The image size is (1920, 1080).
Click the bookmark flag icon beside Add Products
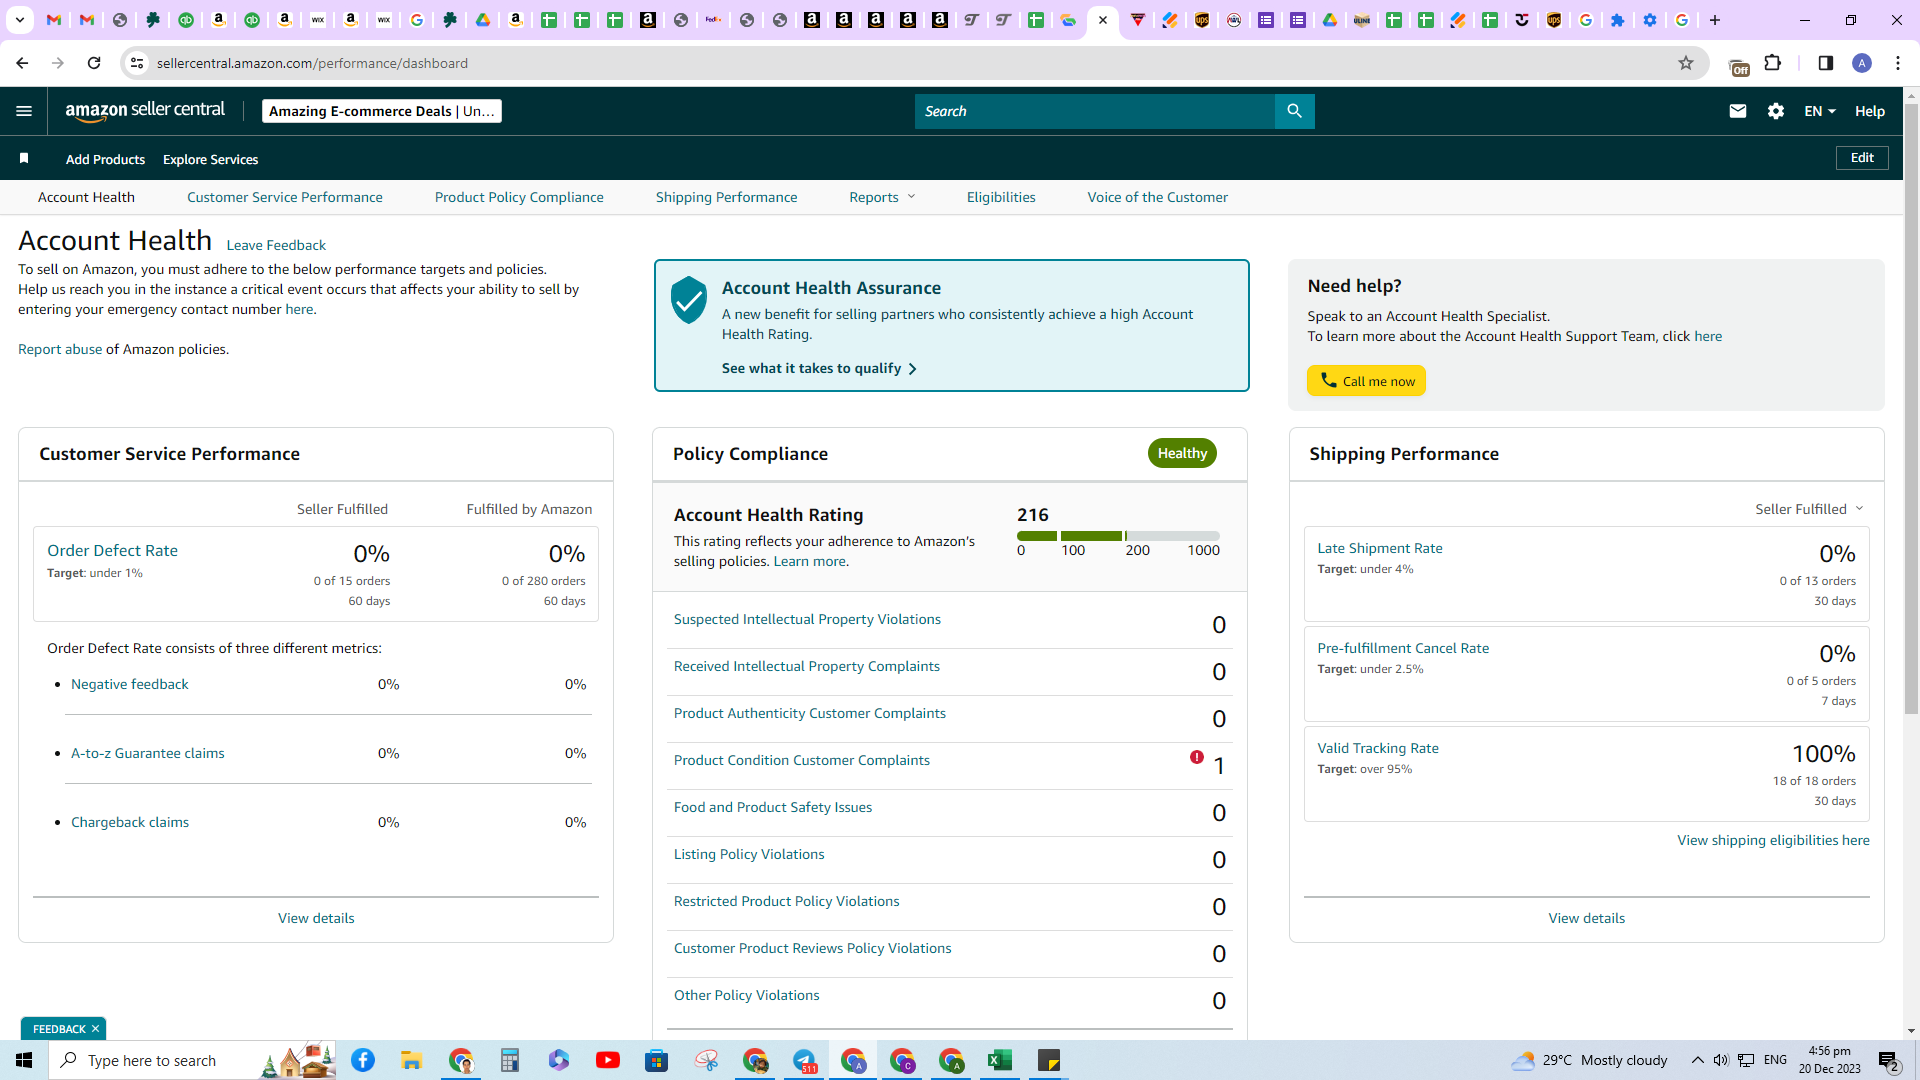coord(24,158)
